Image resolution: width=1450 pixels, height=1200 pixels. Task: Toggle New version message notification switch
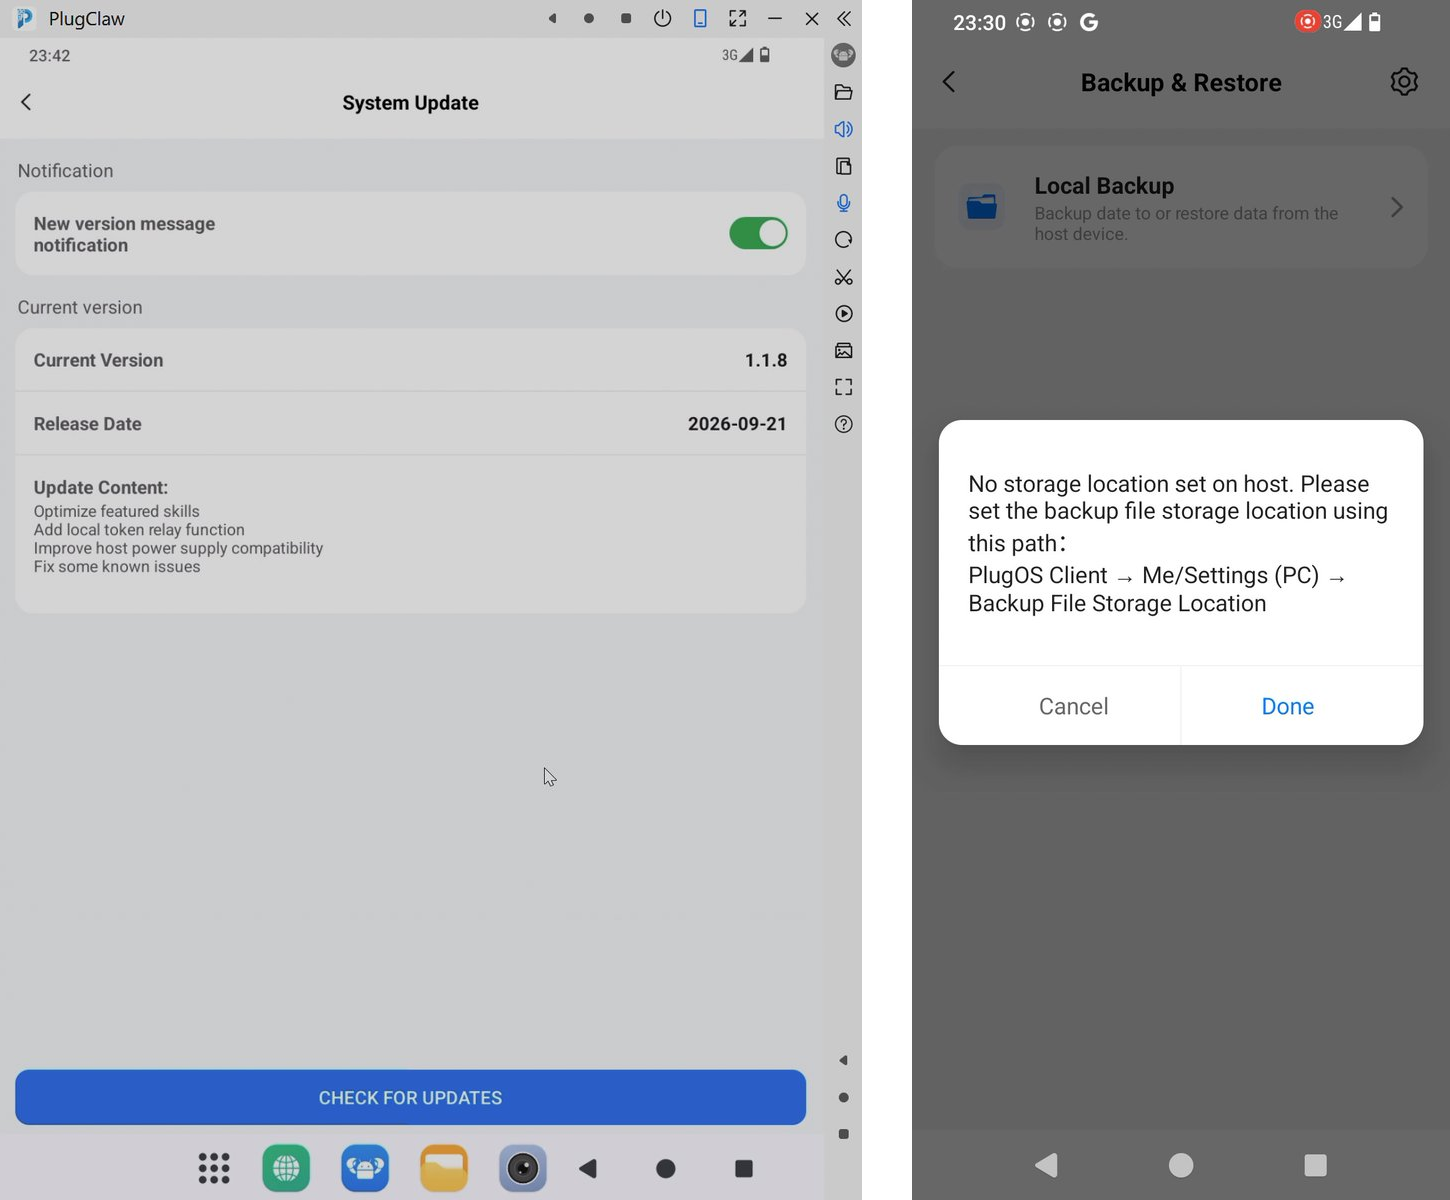(x=758, y=233)
